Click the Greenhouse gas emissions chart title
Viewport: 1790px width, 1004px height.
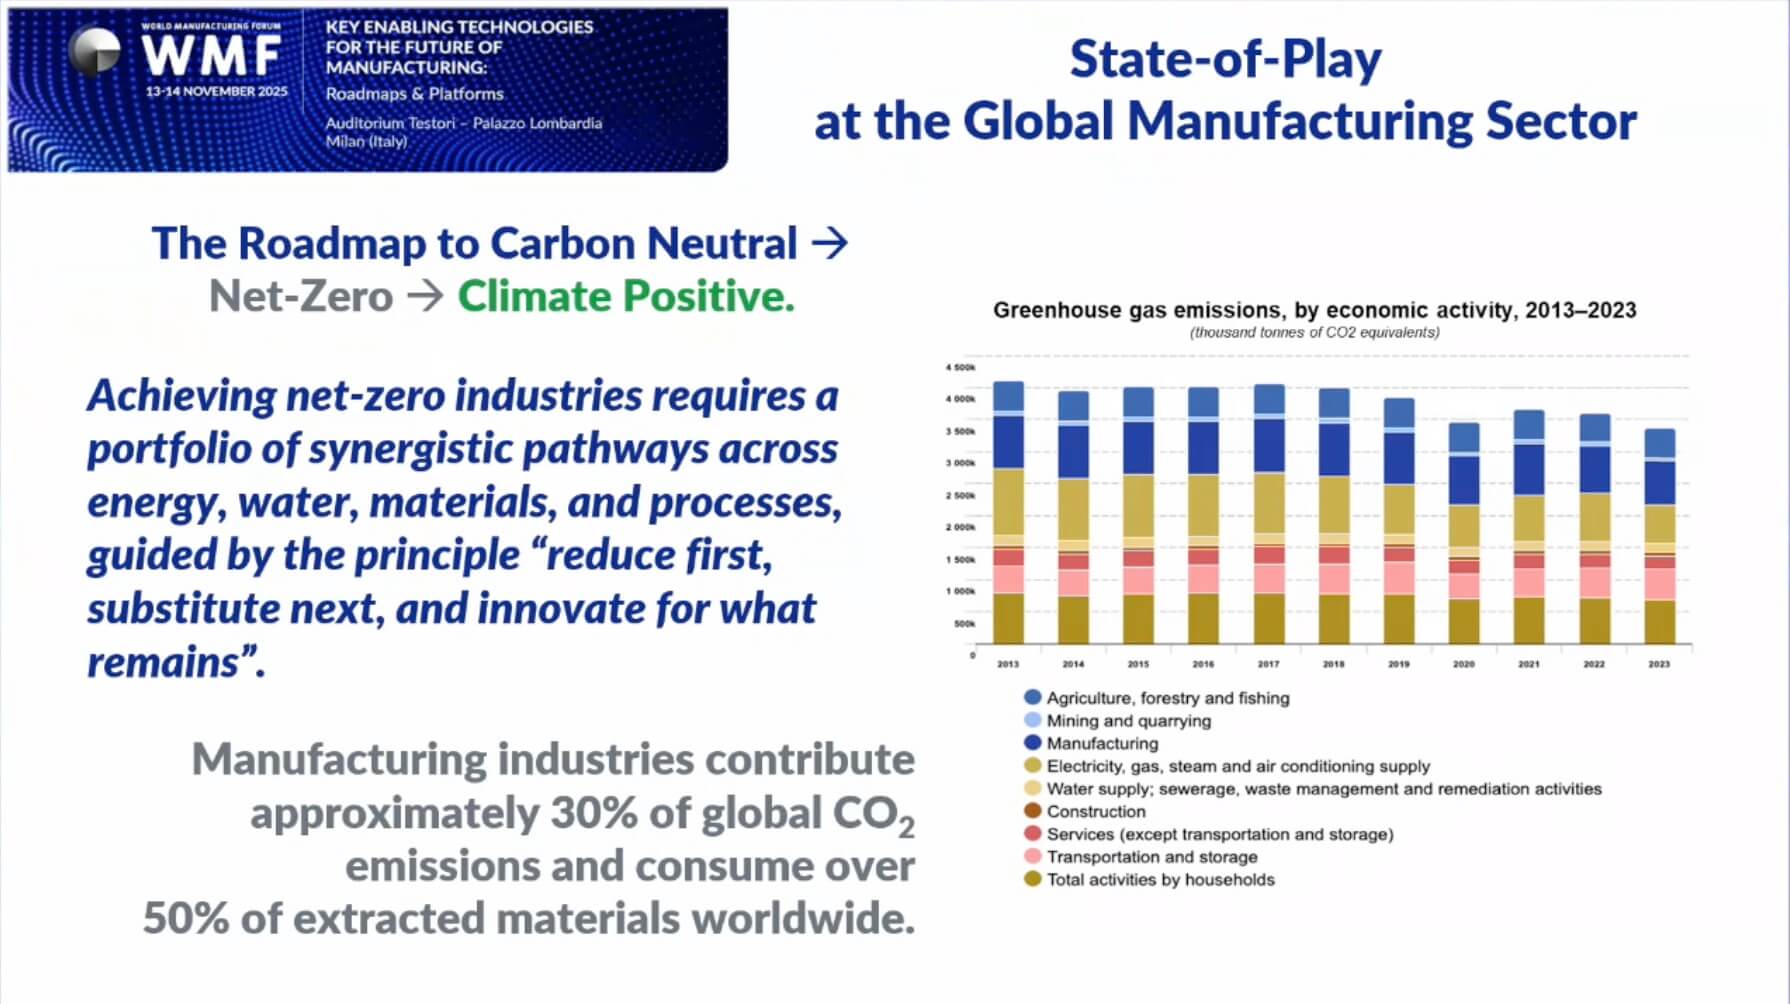click(x=1314, y=310)
